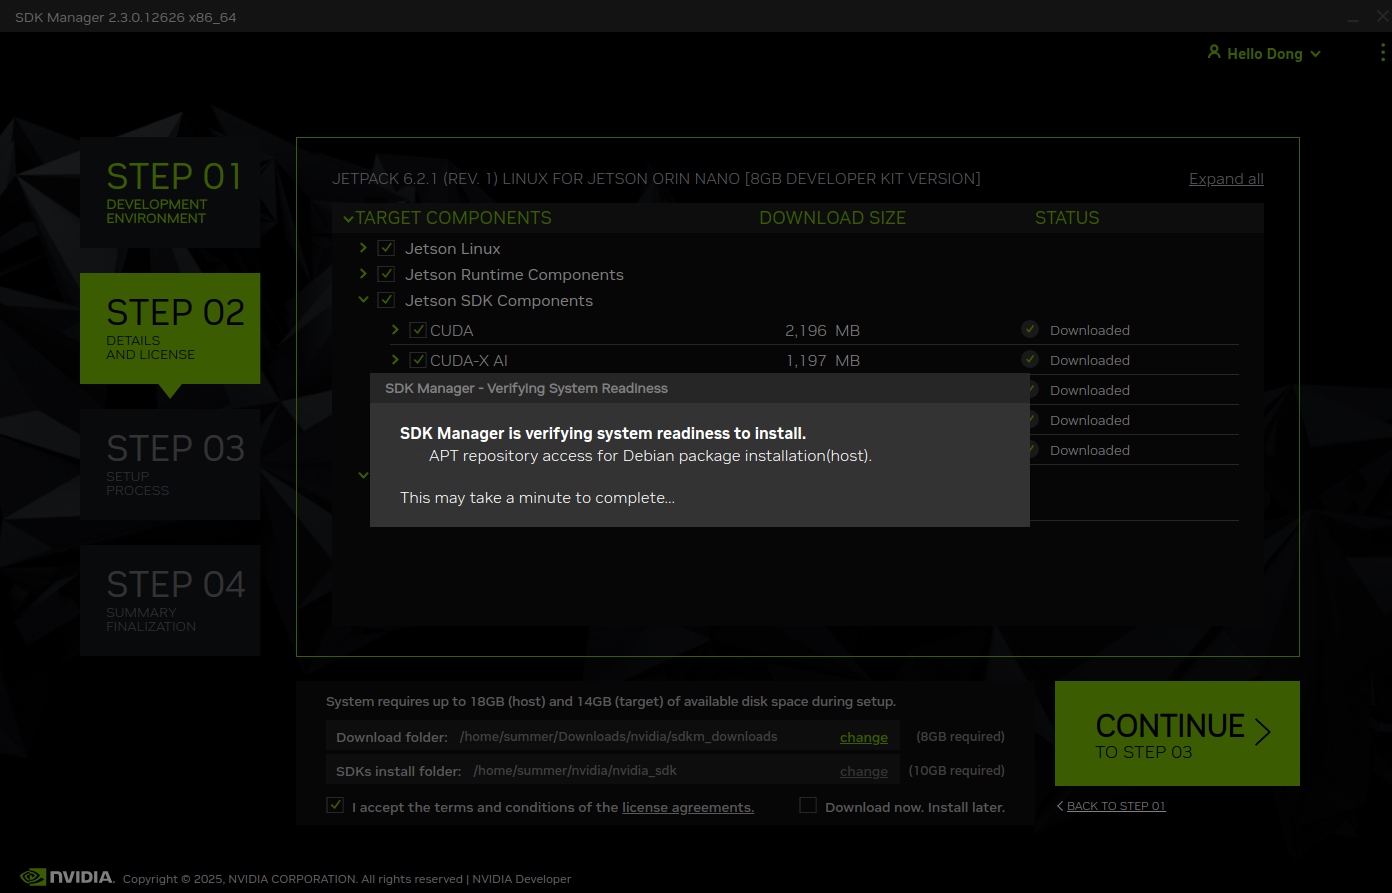The height and width of the screenshot is (893, 1392).
Task: Click the fourth row's Downloaded circle icon
Action: (x=1030, y=419)
